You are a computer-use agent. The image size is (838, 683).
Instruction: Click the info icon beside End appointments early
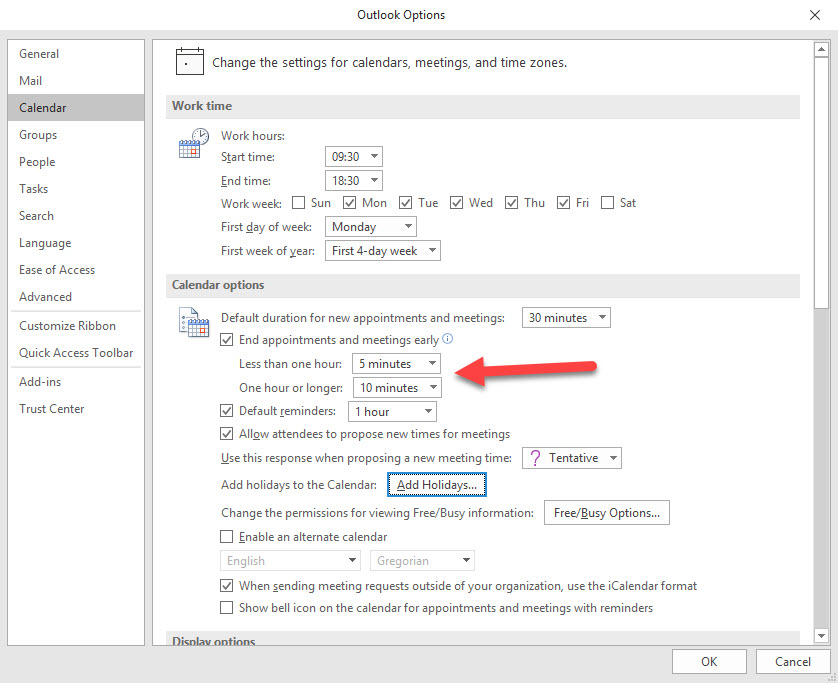(x=448, y=338)
